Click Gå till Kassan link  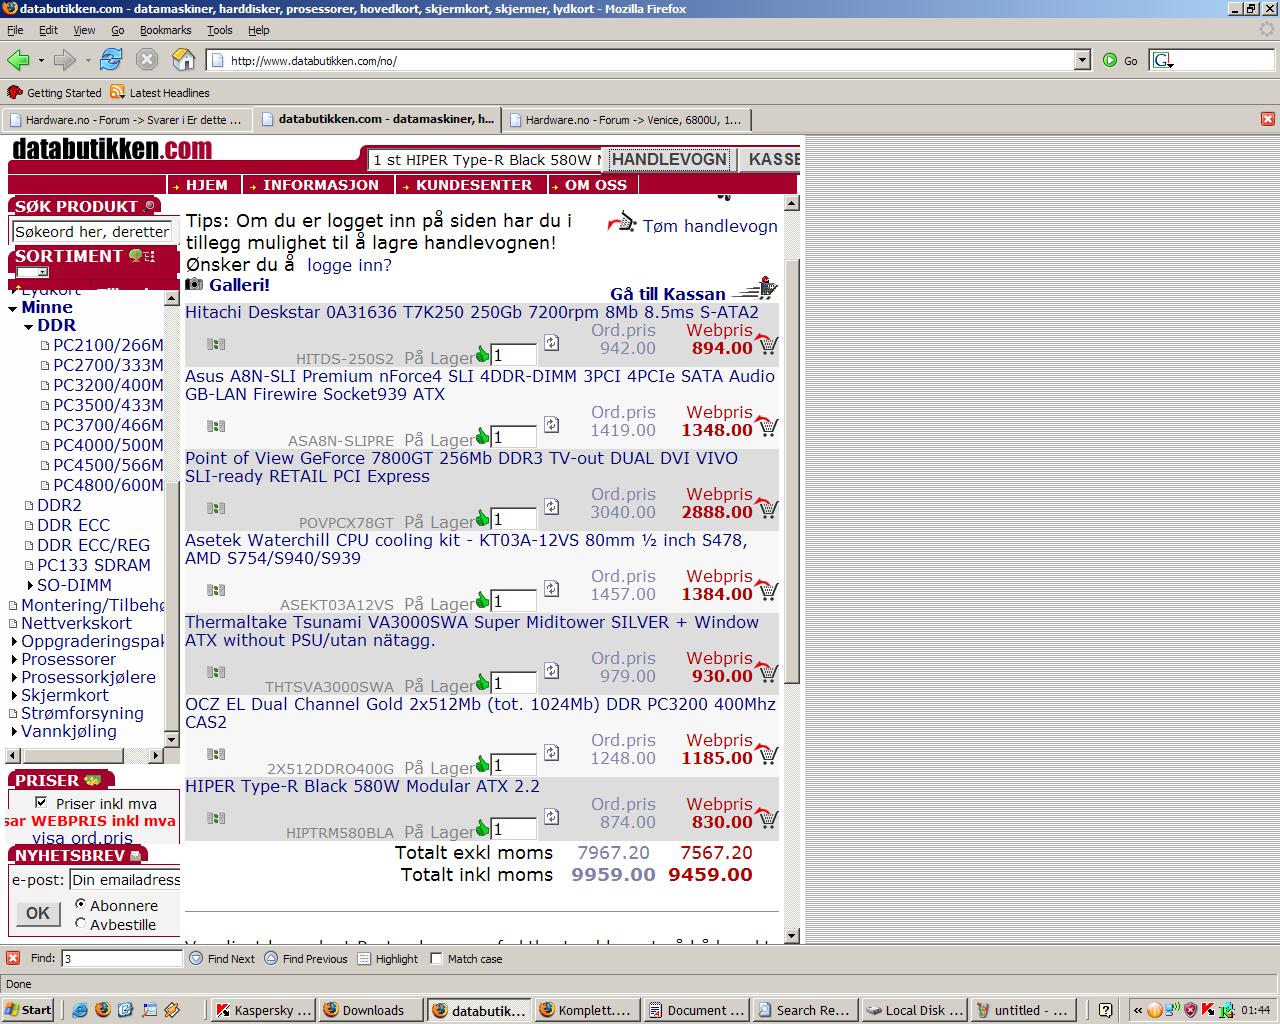668,294
